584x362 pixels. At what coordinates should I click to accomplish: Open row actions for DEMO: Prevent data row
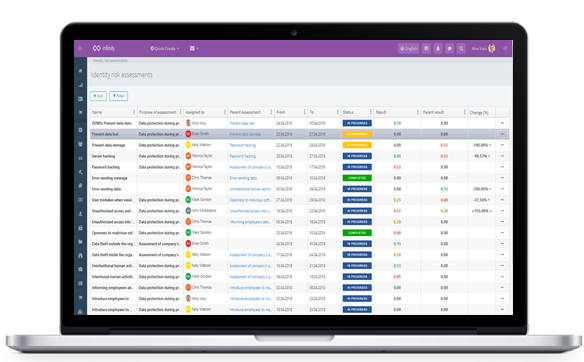coord(502,123)
